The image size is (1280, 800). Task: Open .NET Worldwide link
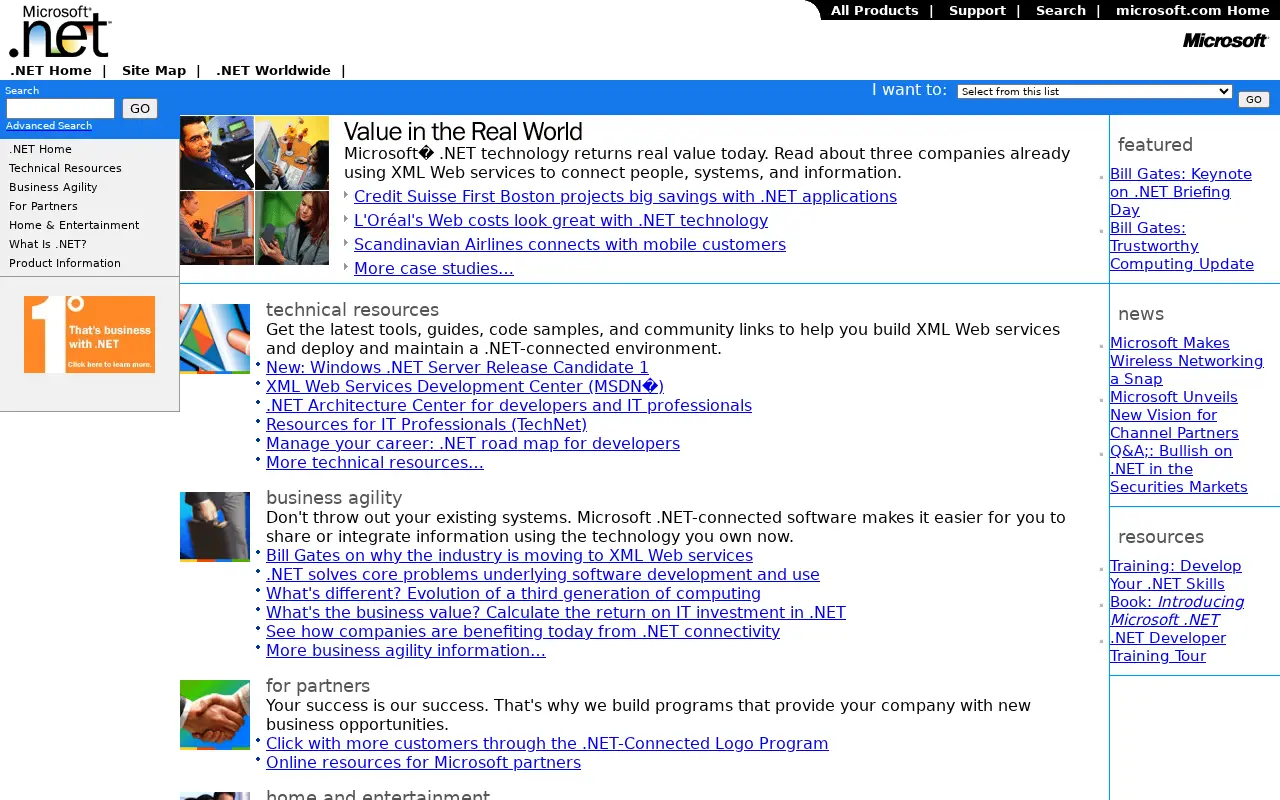pyautogui.click(x=273, y=70)
